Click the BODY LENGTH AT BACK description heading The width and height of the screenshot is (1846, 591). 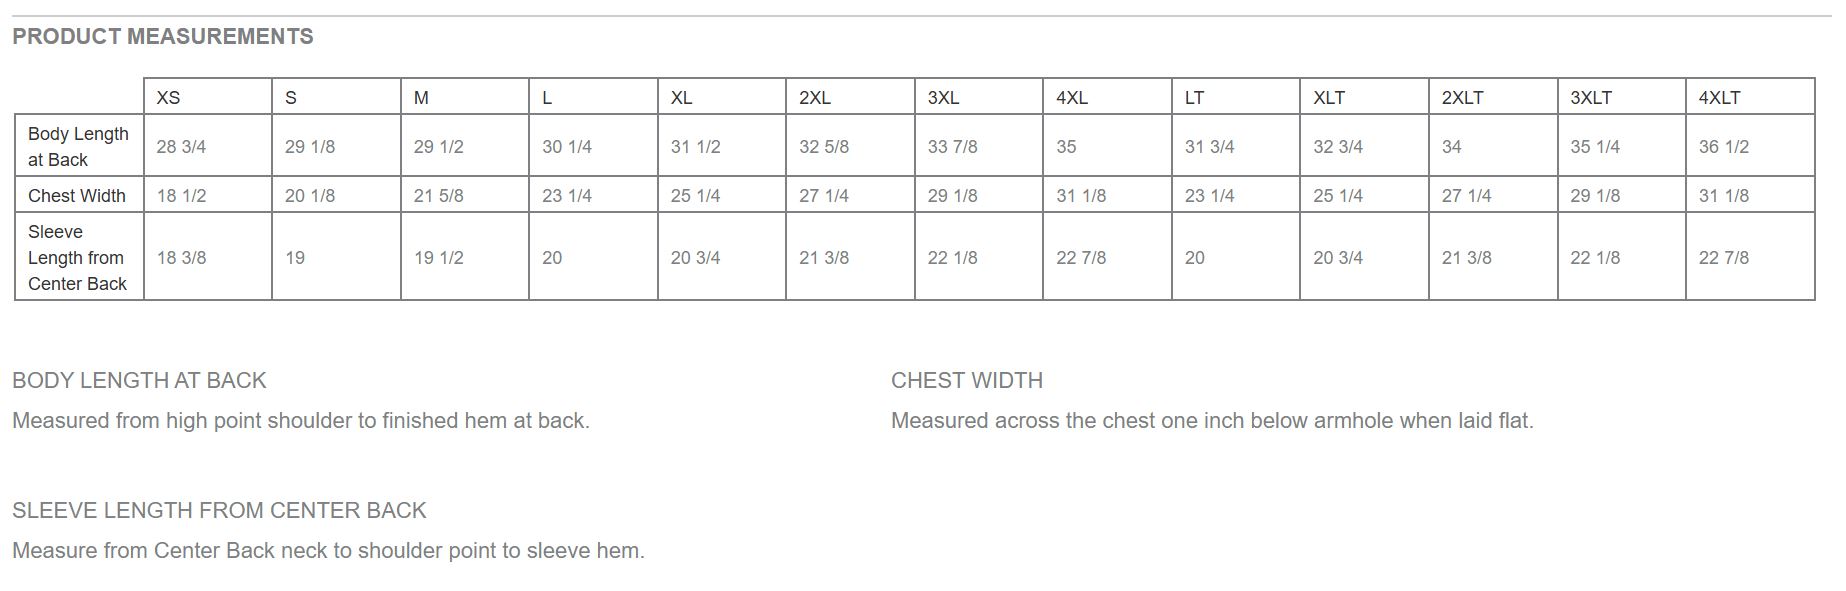click(139, 381)
